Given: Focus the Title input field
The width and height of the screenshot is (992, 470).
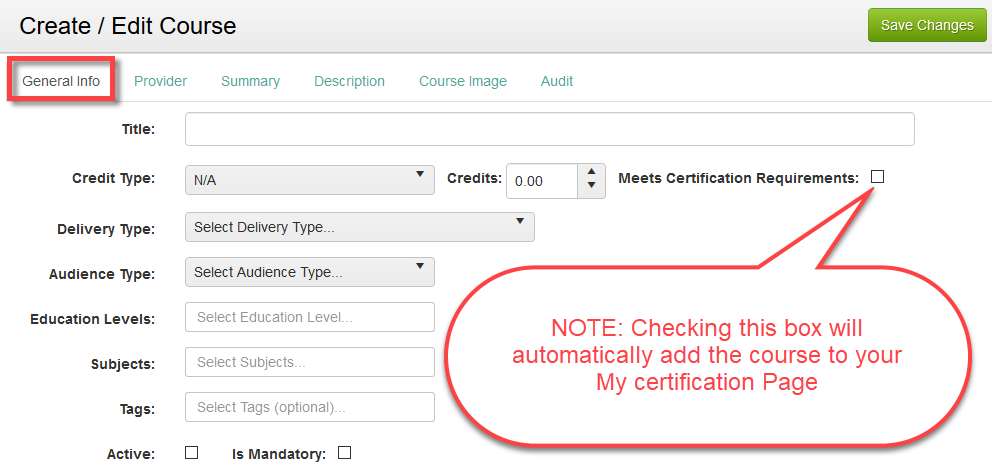Looking at the screenshot, I should [550, 129].
